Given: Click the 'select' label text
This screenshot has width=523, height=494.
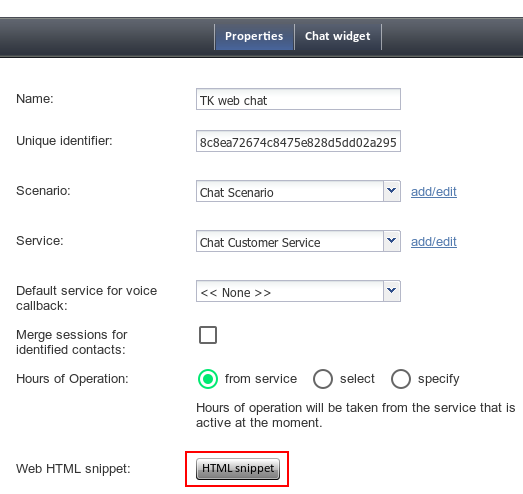Looking at the screenshot, I should tap(357, 379).
